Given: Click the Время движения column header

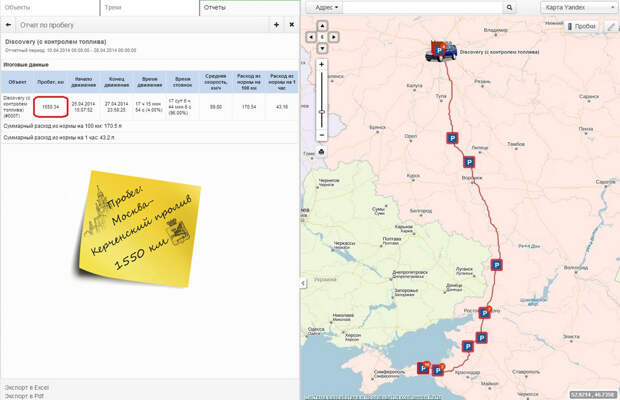Looking at the screenshot, I should [x=149, y=82].
